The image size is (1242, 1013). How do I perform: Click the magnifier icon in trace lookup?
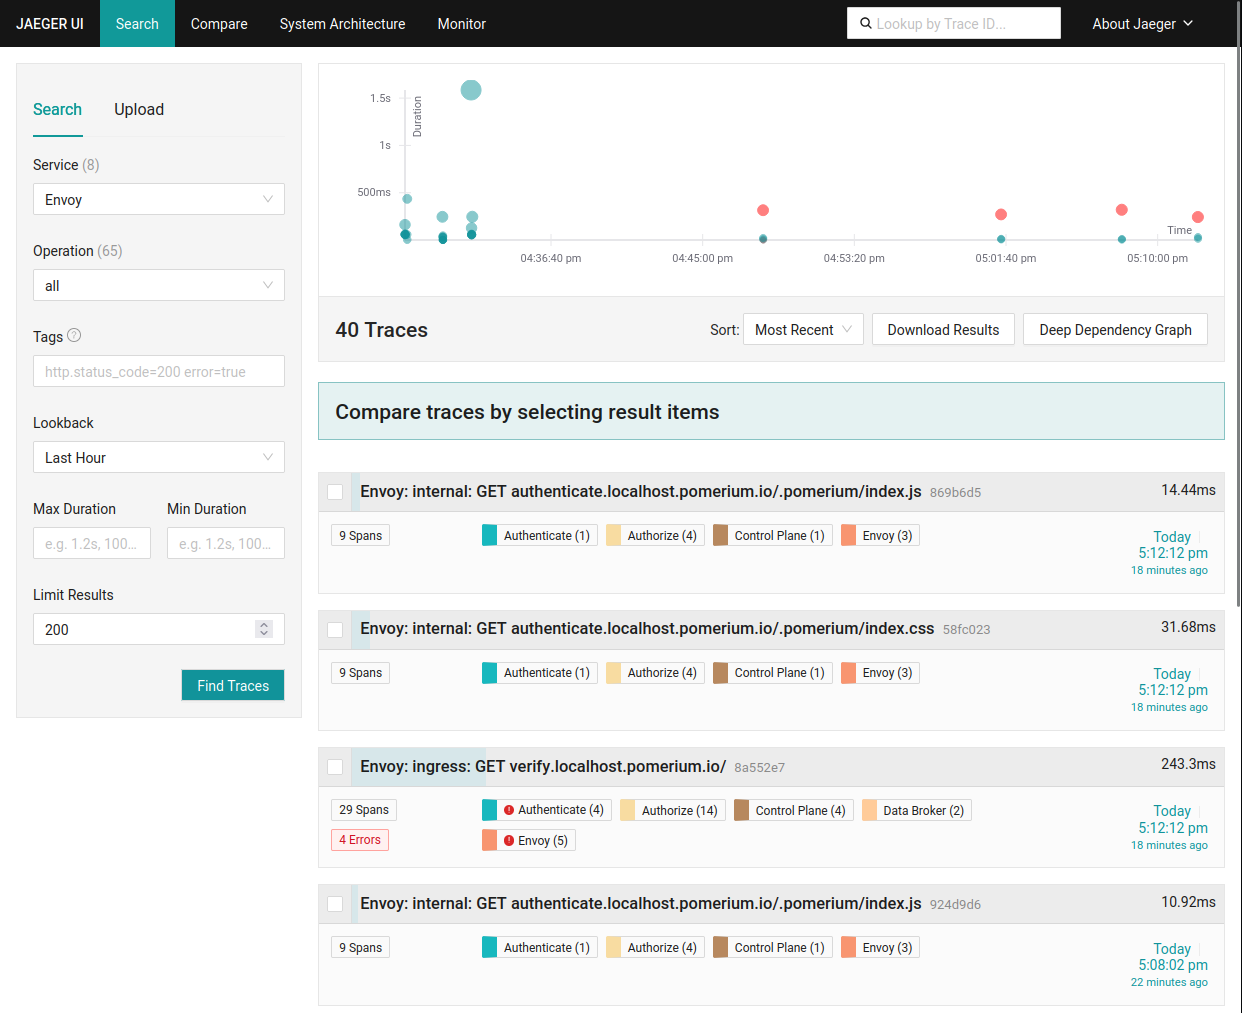point(866,23)
